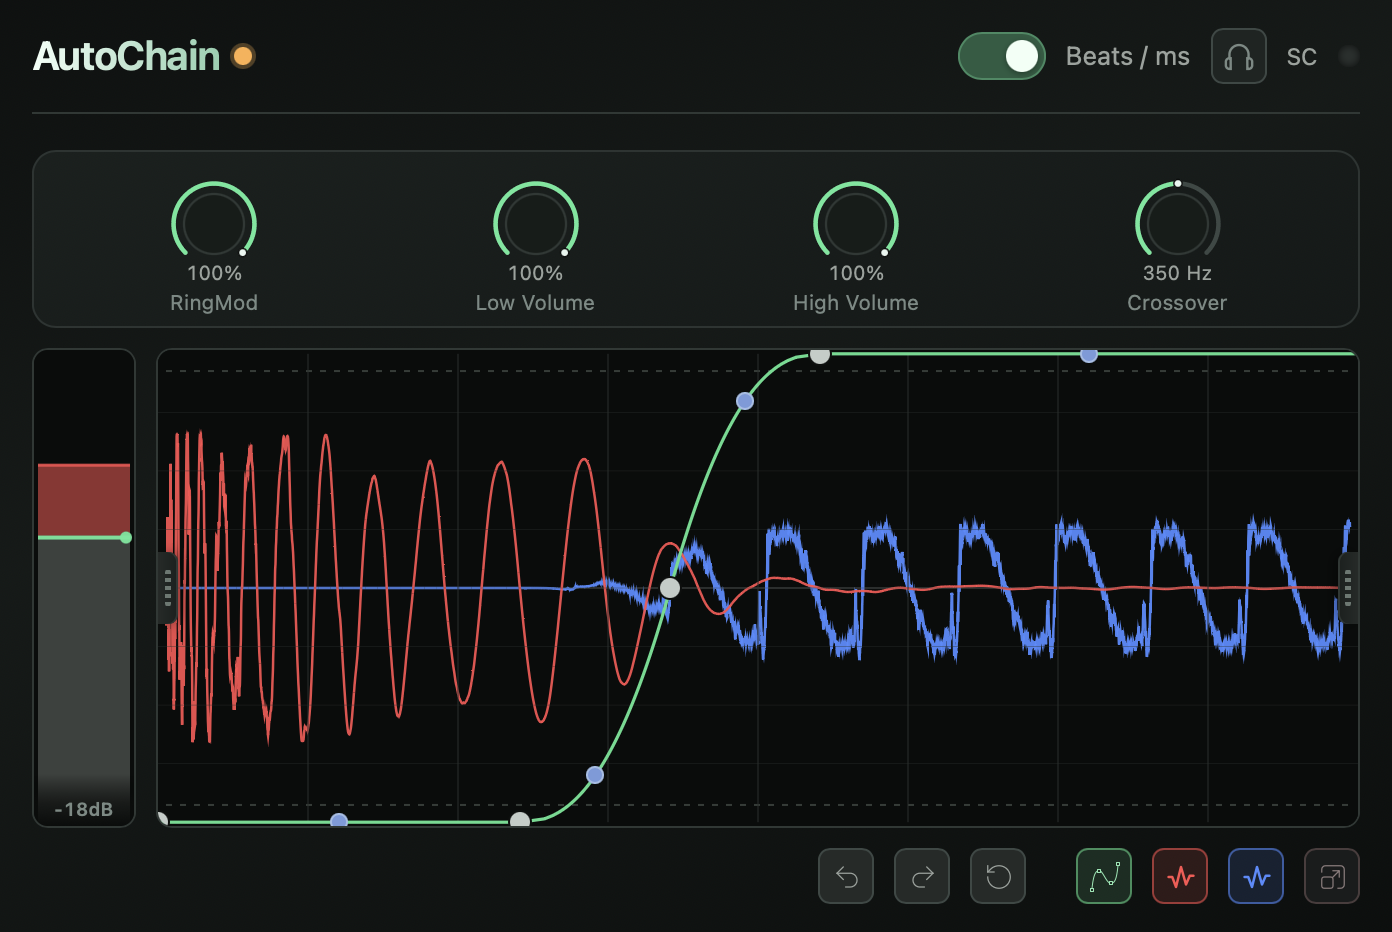Click the redo arrow button
Image resolution: width=1392 pixels, height=932 pixels.
click(922, 877)
